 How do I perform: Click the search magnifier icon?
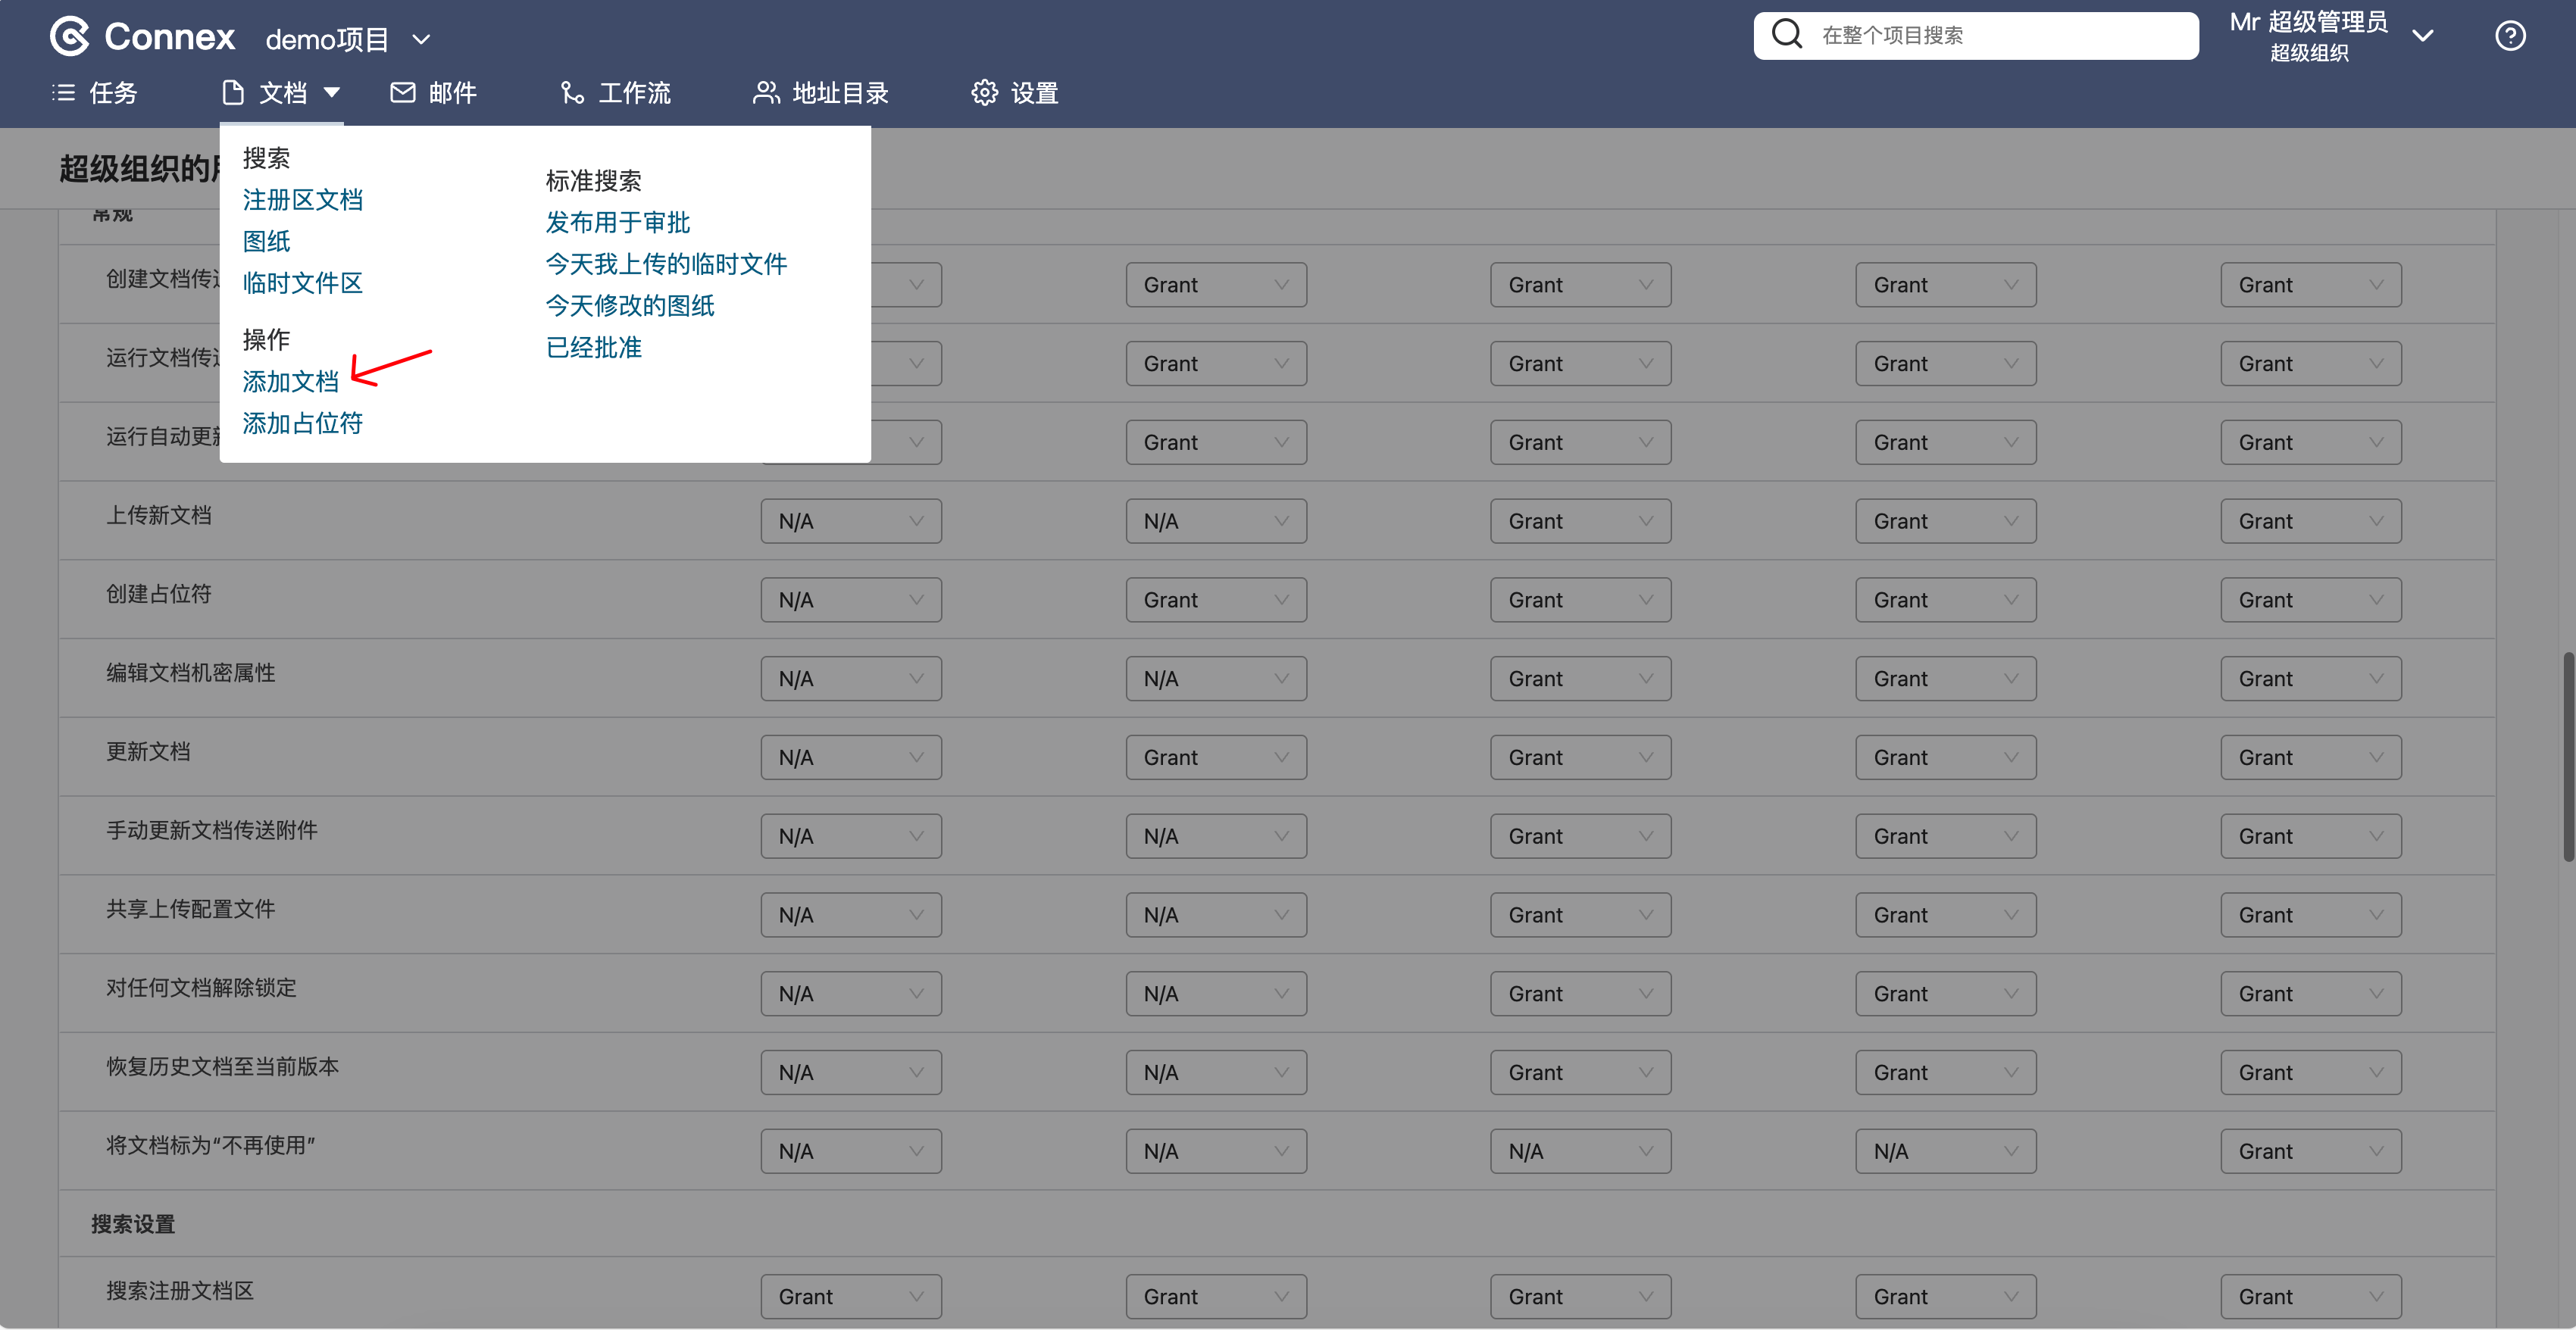(x=1786, y=35)
